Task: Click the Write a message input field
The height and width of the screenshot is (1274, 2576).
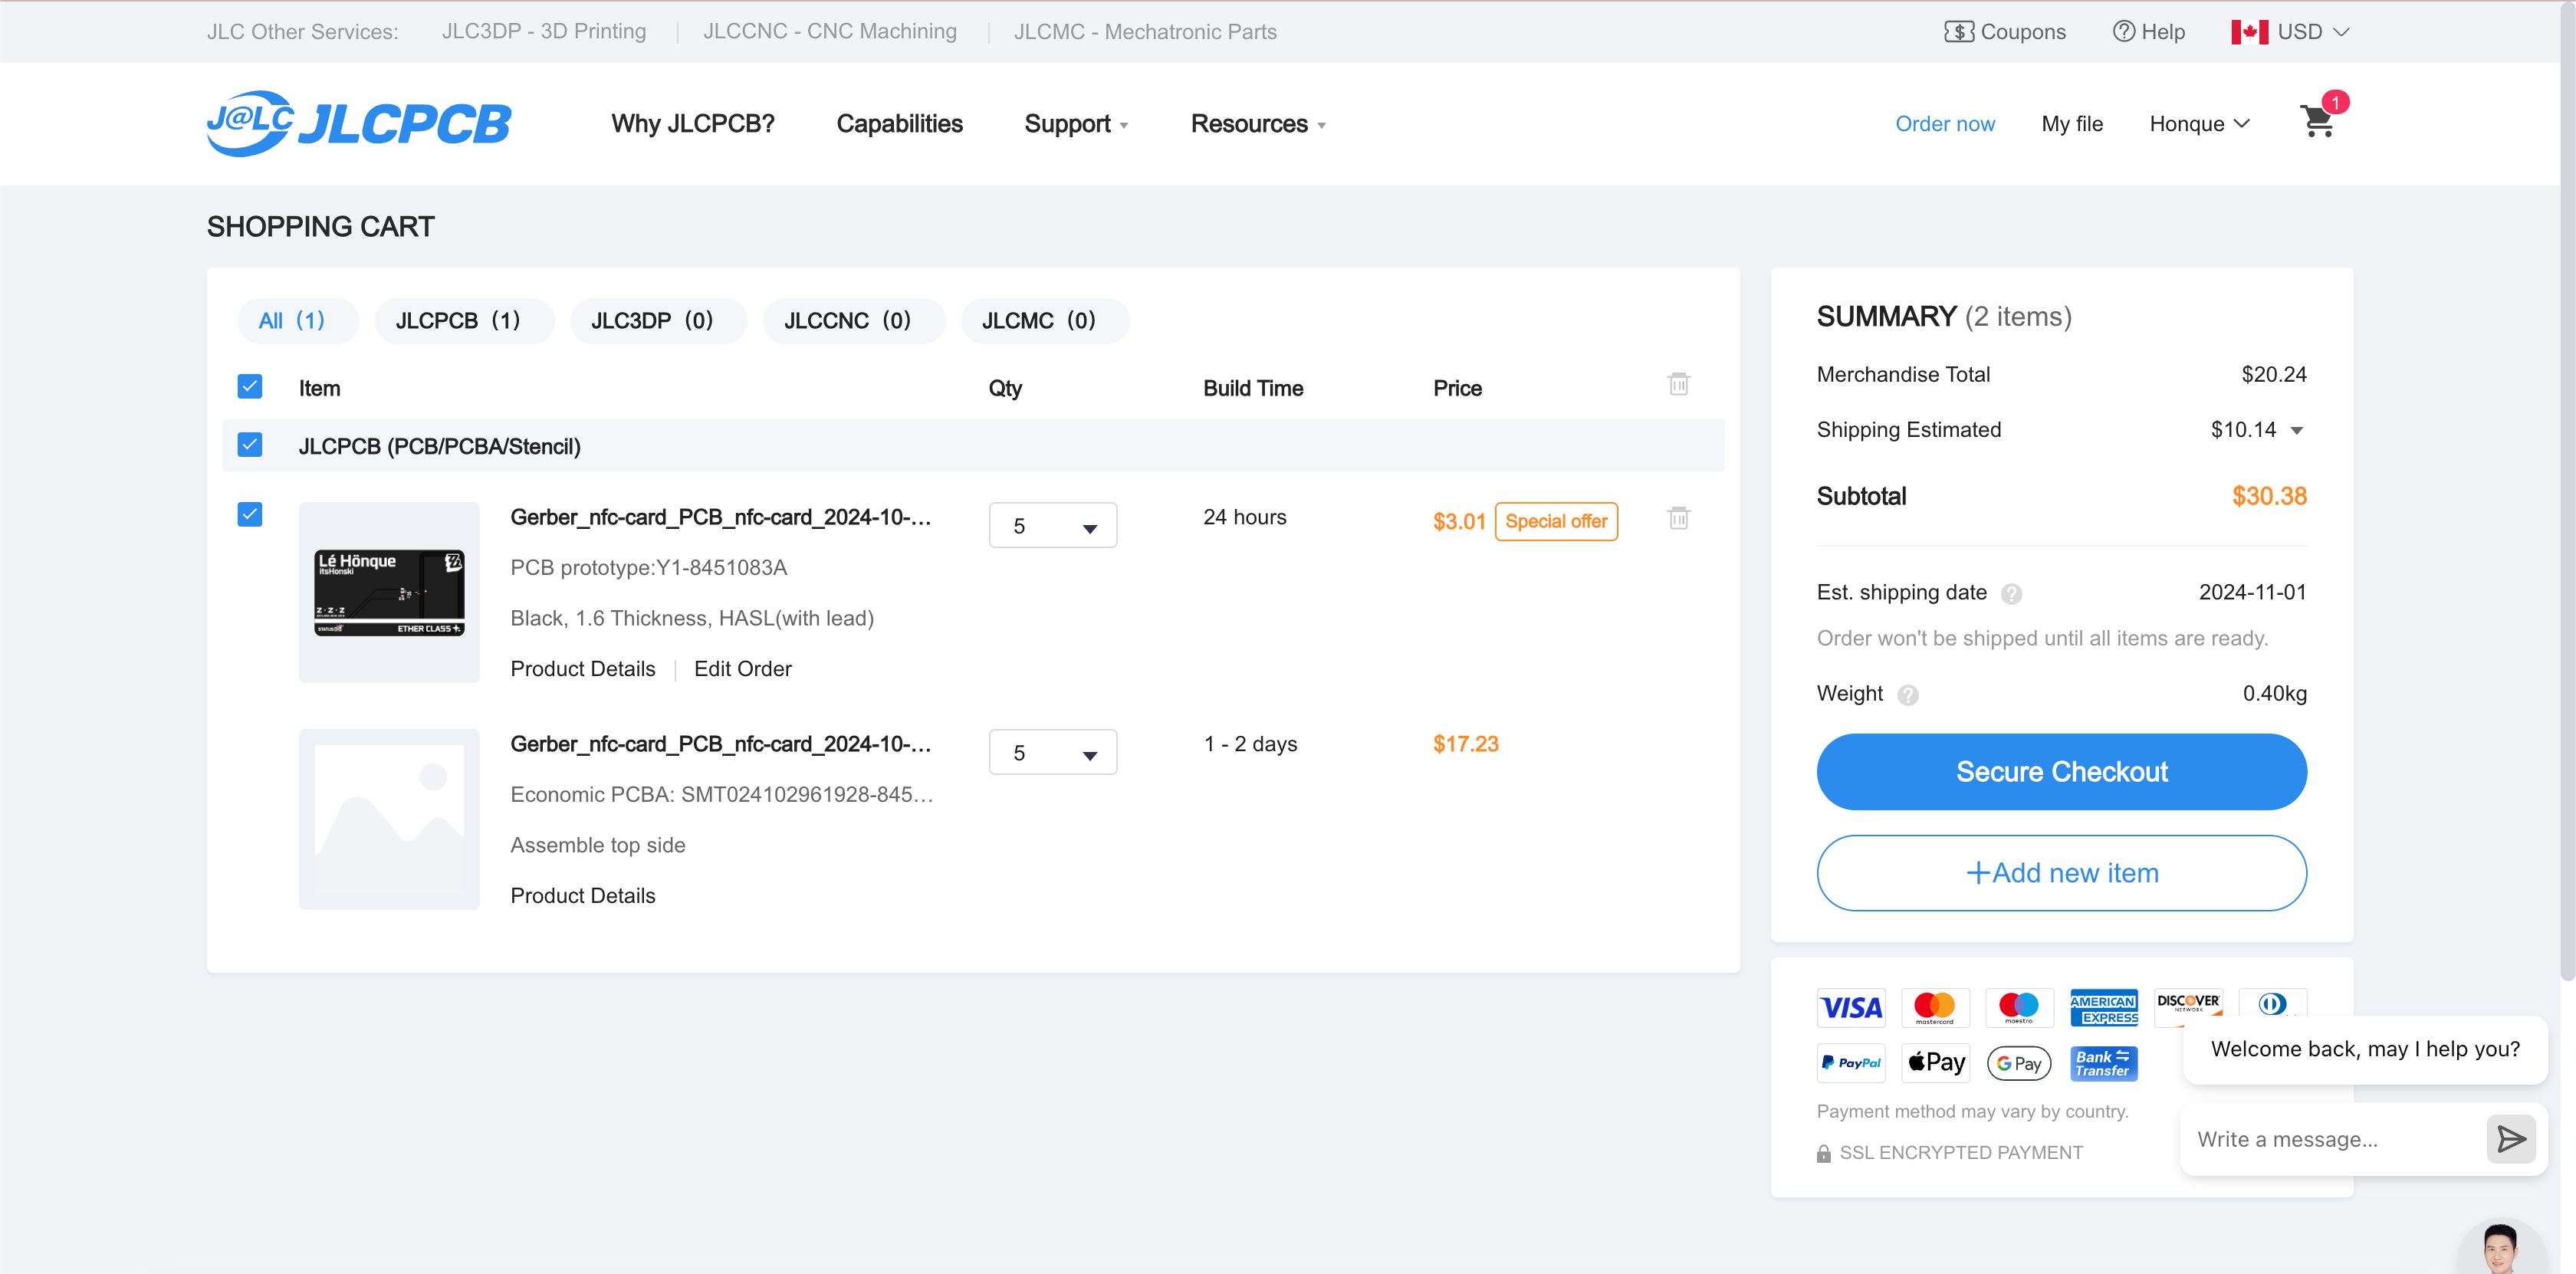Action: 2335,1139
